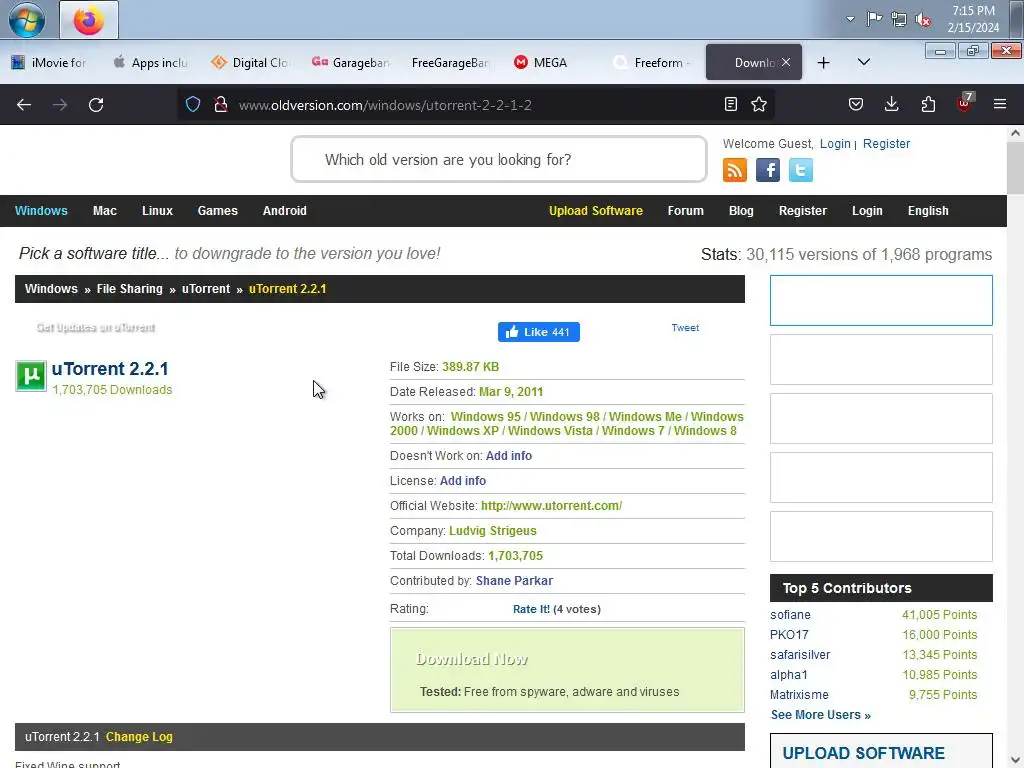Open a new tab with plus button
Image resolution: width=1024 pixels, height=768 pixels.
pos(824,63)
